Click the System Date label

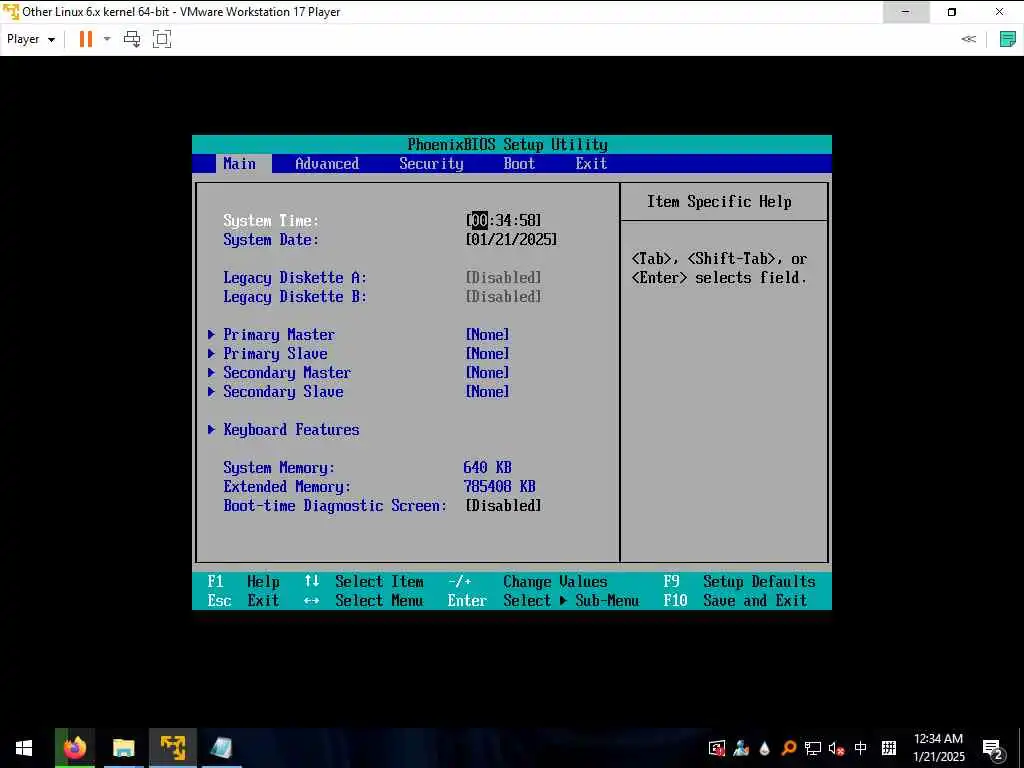271,240
